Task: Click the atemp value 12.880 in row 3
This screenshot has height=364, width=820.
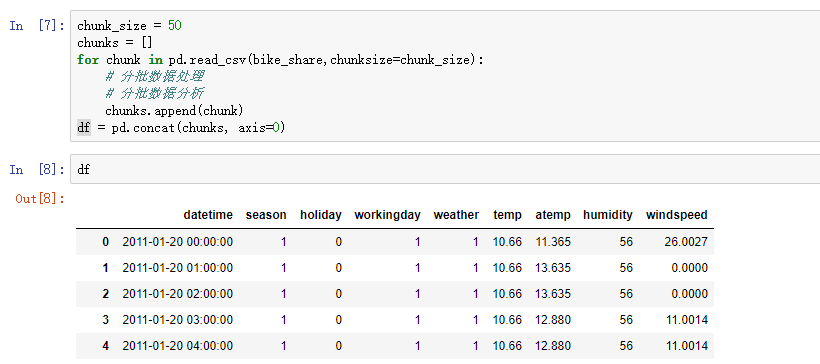Action: (x=553, y=320)
